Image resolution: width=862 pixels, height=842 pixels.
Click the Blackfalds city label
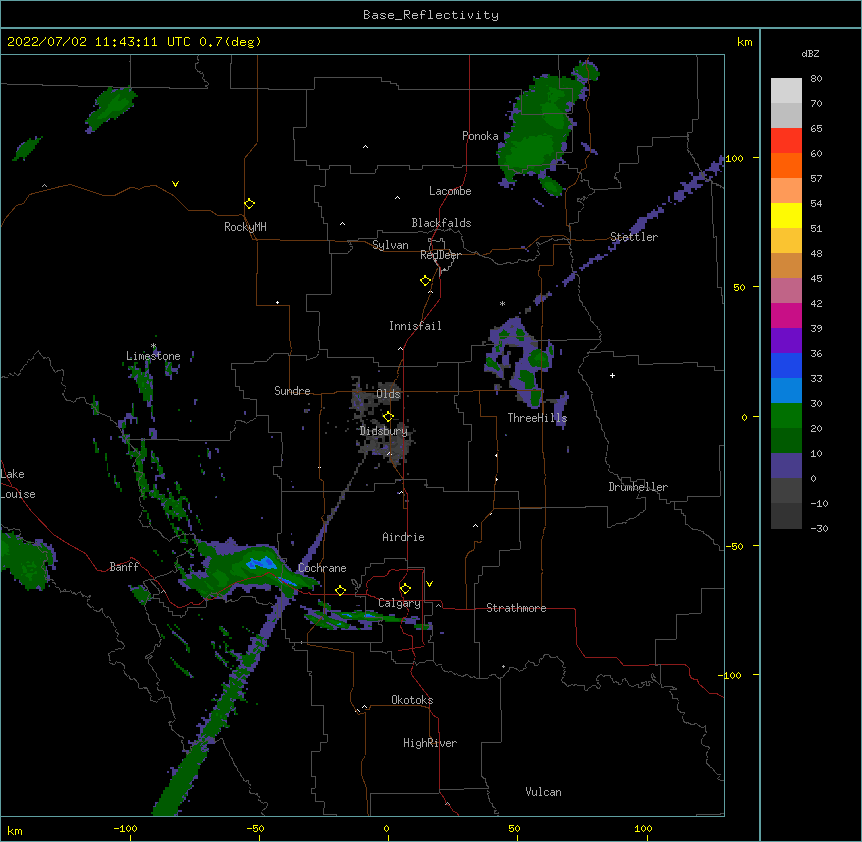[x=441, y=223]
